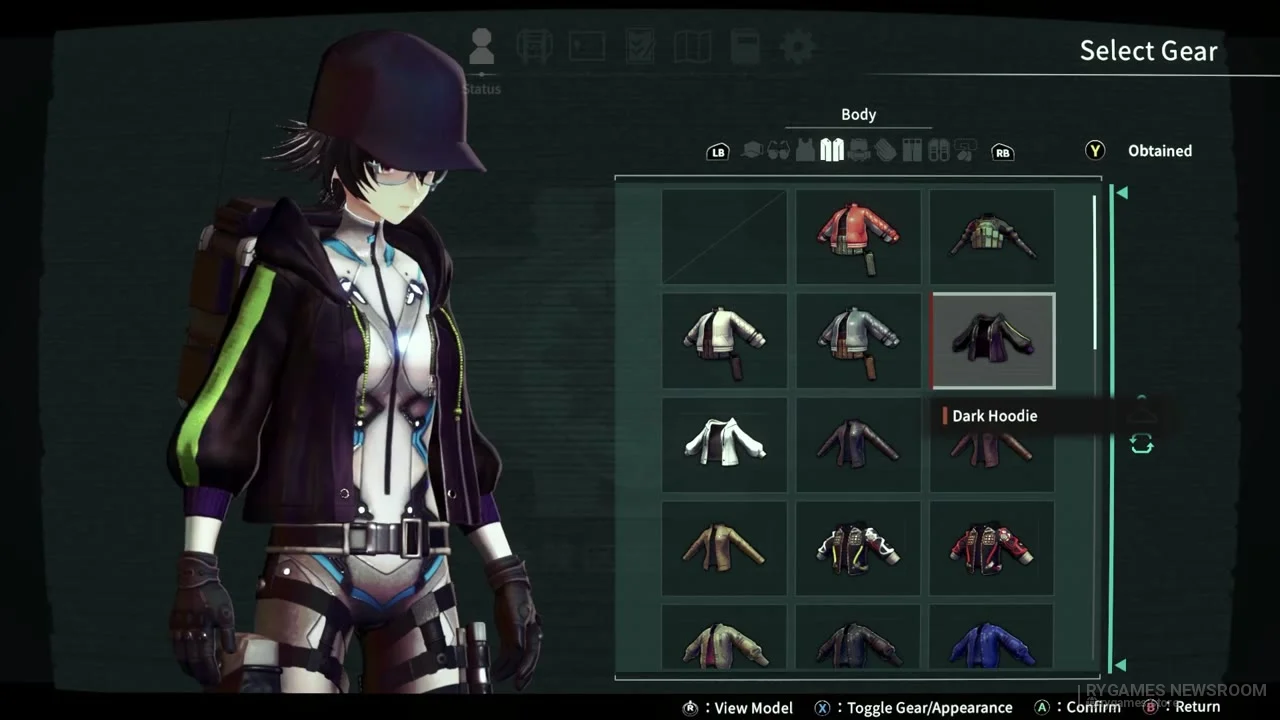1280x720 pixels.
Task: Select the tan jacket thumbnail
Action: click(723, 549)
